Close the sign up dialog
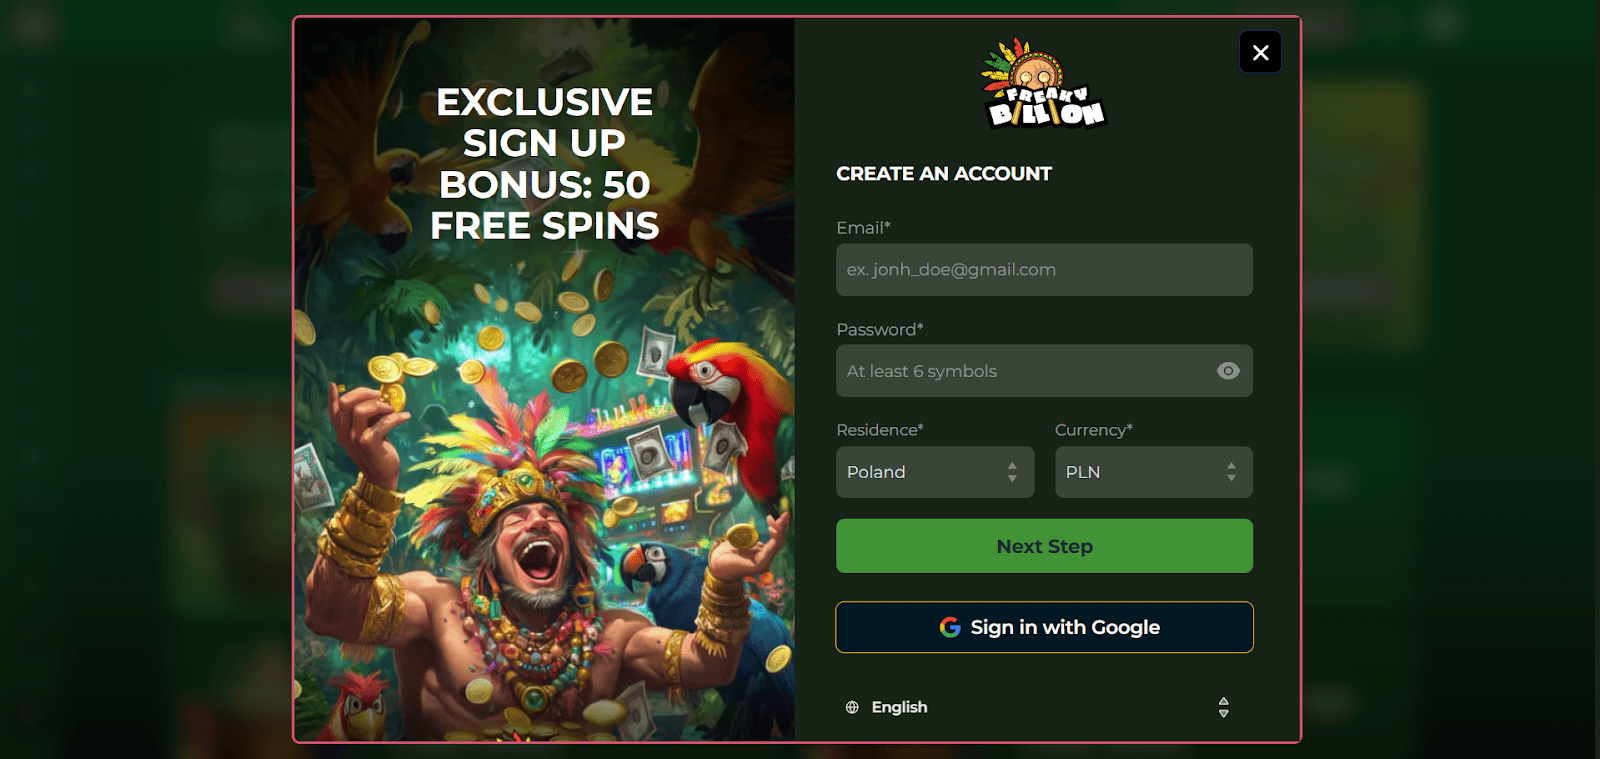 1260,52
